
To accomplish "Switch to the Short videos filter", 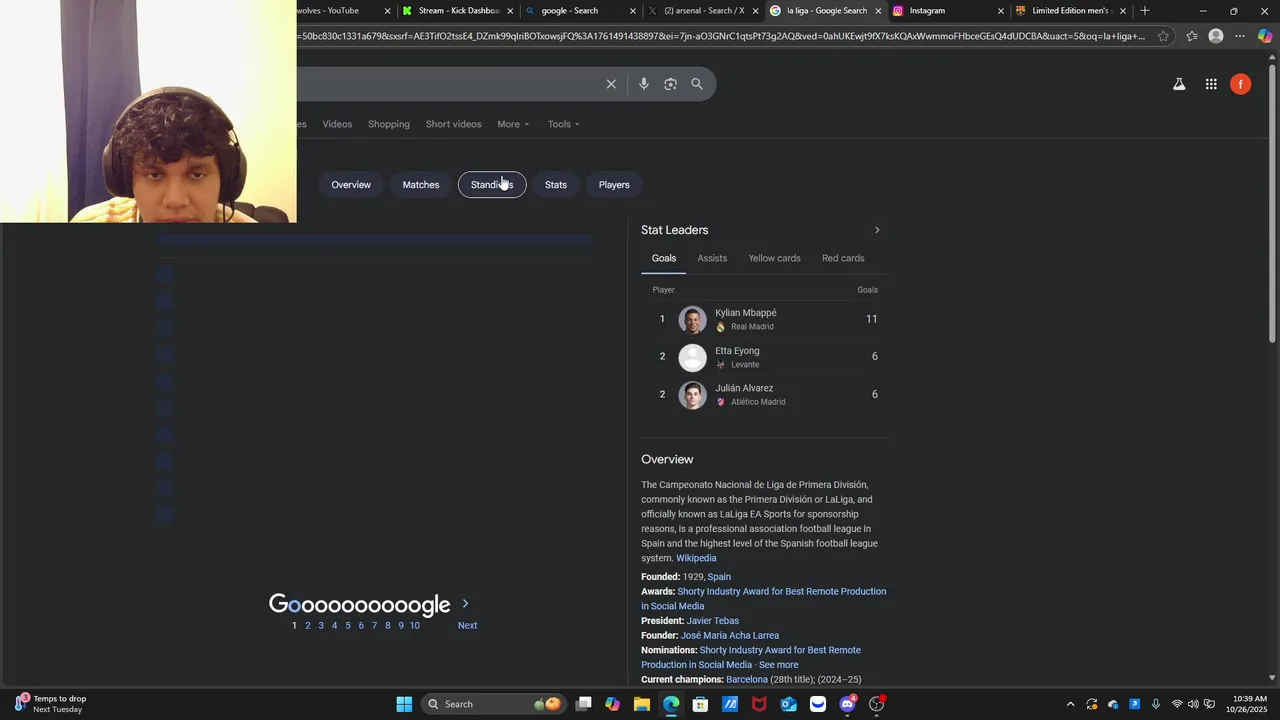I will click(453, 124).
